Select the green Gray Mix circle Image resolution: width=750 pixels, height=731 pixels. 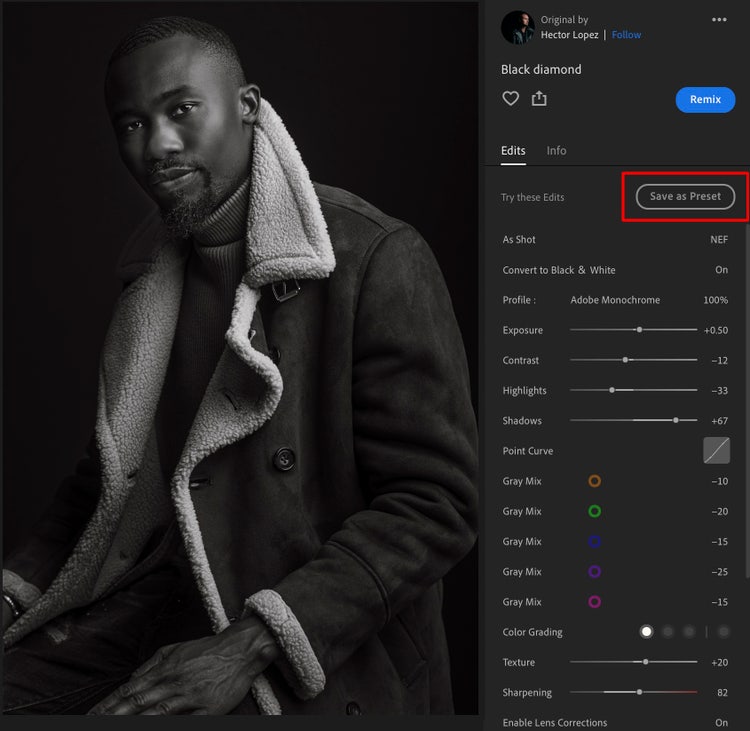(x=595, y=511)
